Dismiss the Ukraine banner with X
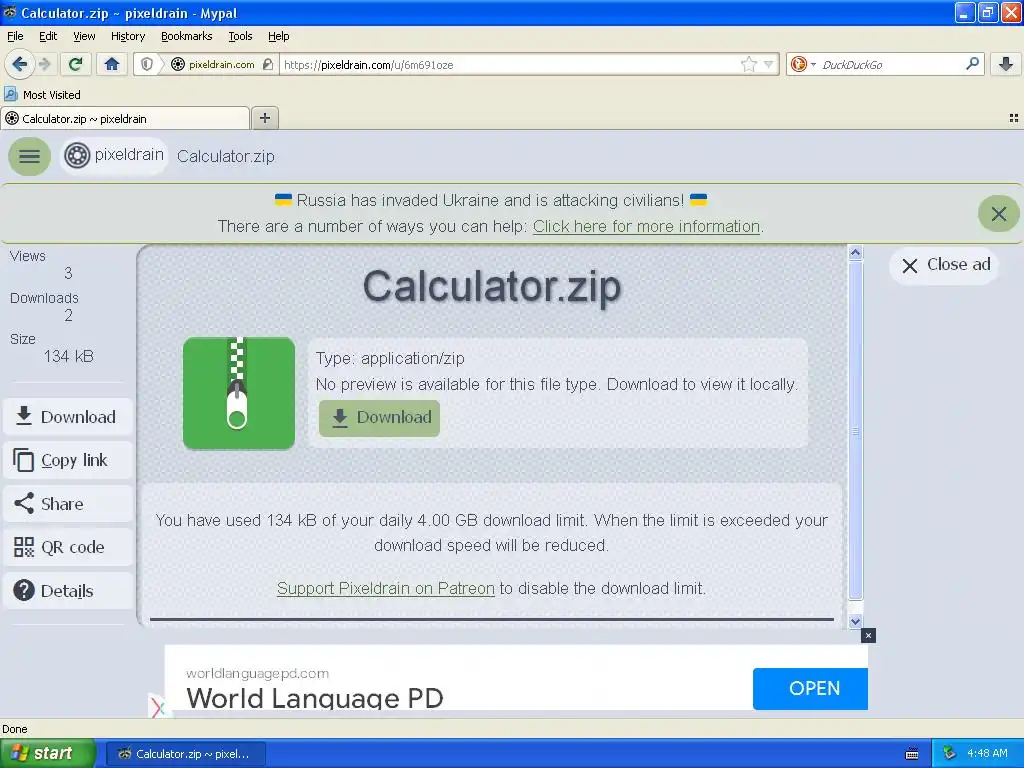Viewport: 1024px width, 768px height. 998,214
